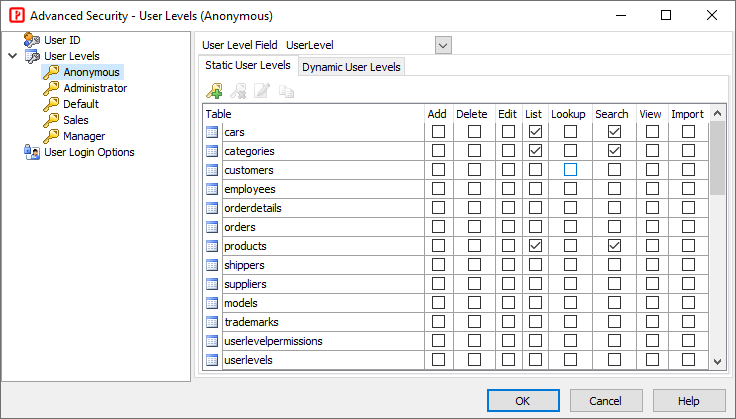Click the Copy User Level toolbar icon
The image size is (736, 419).
pos(286,91)
